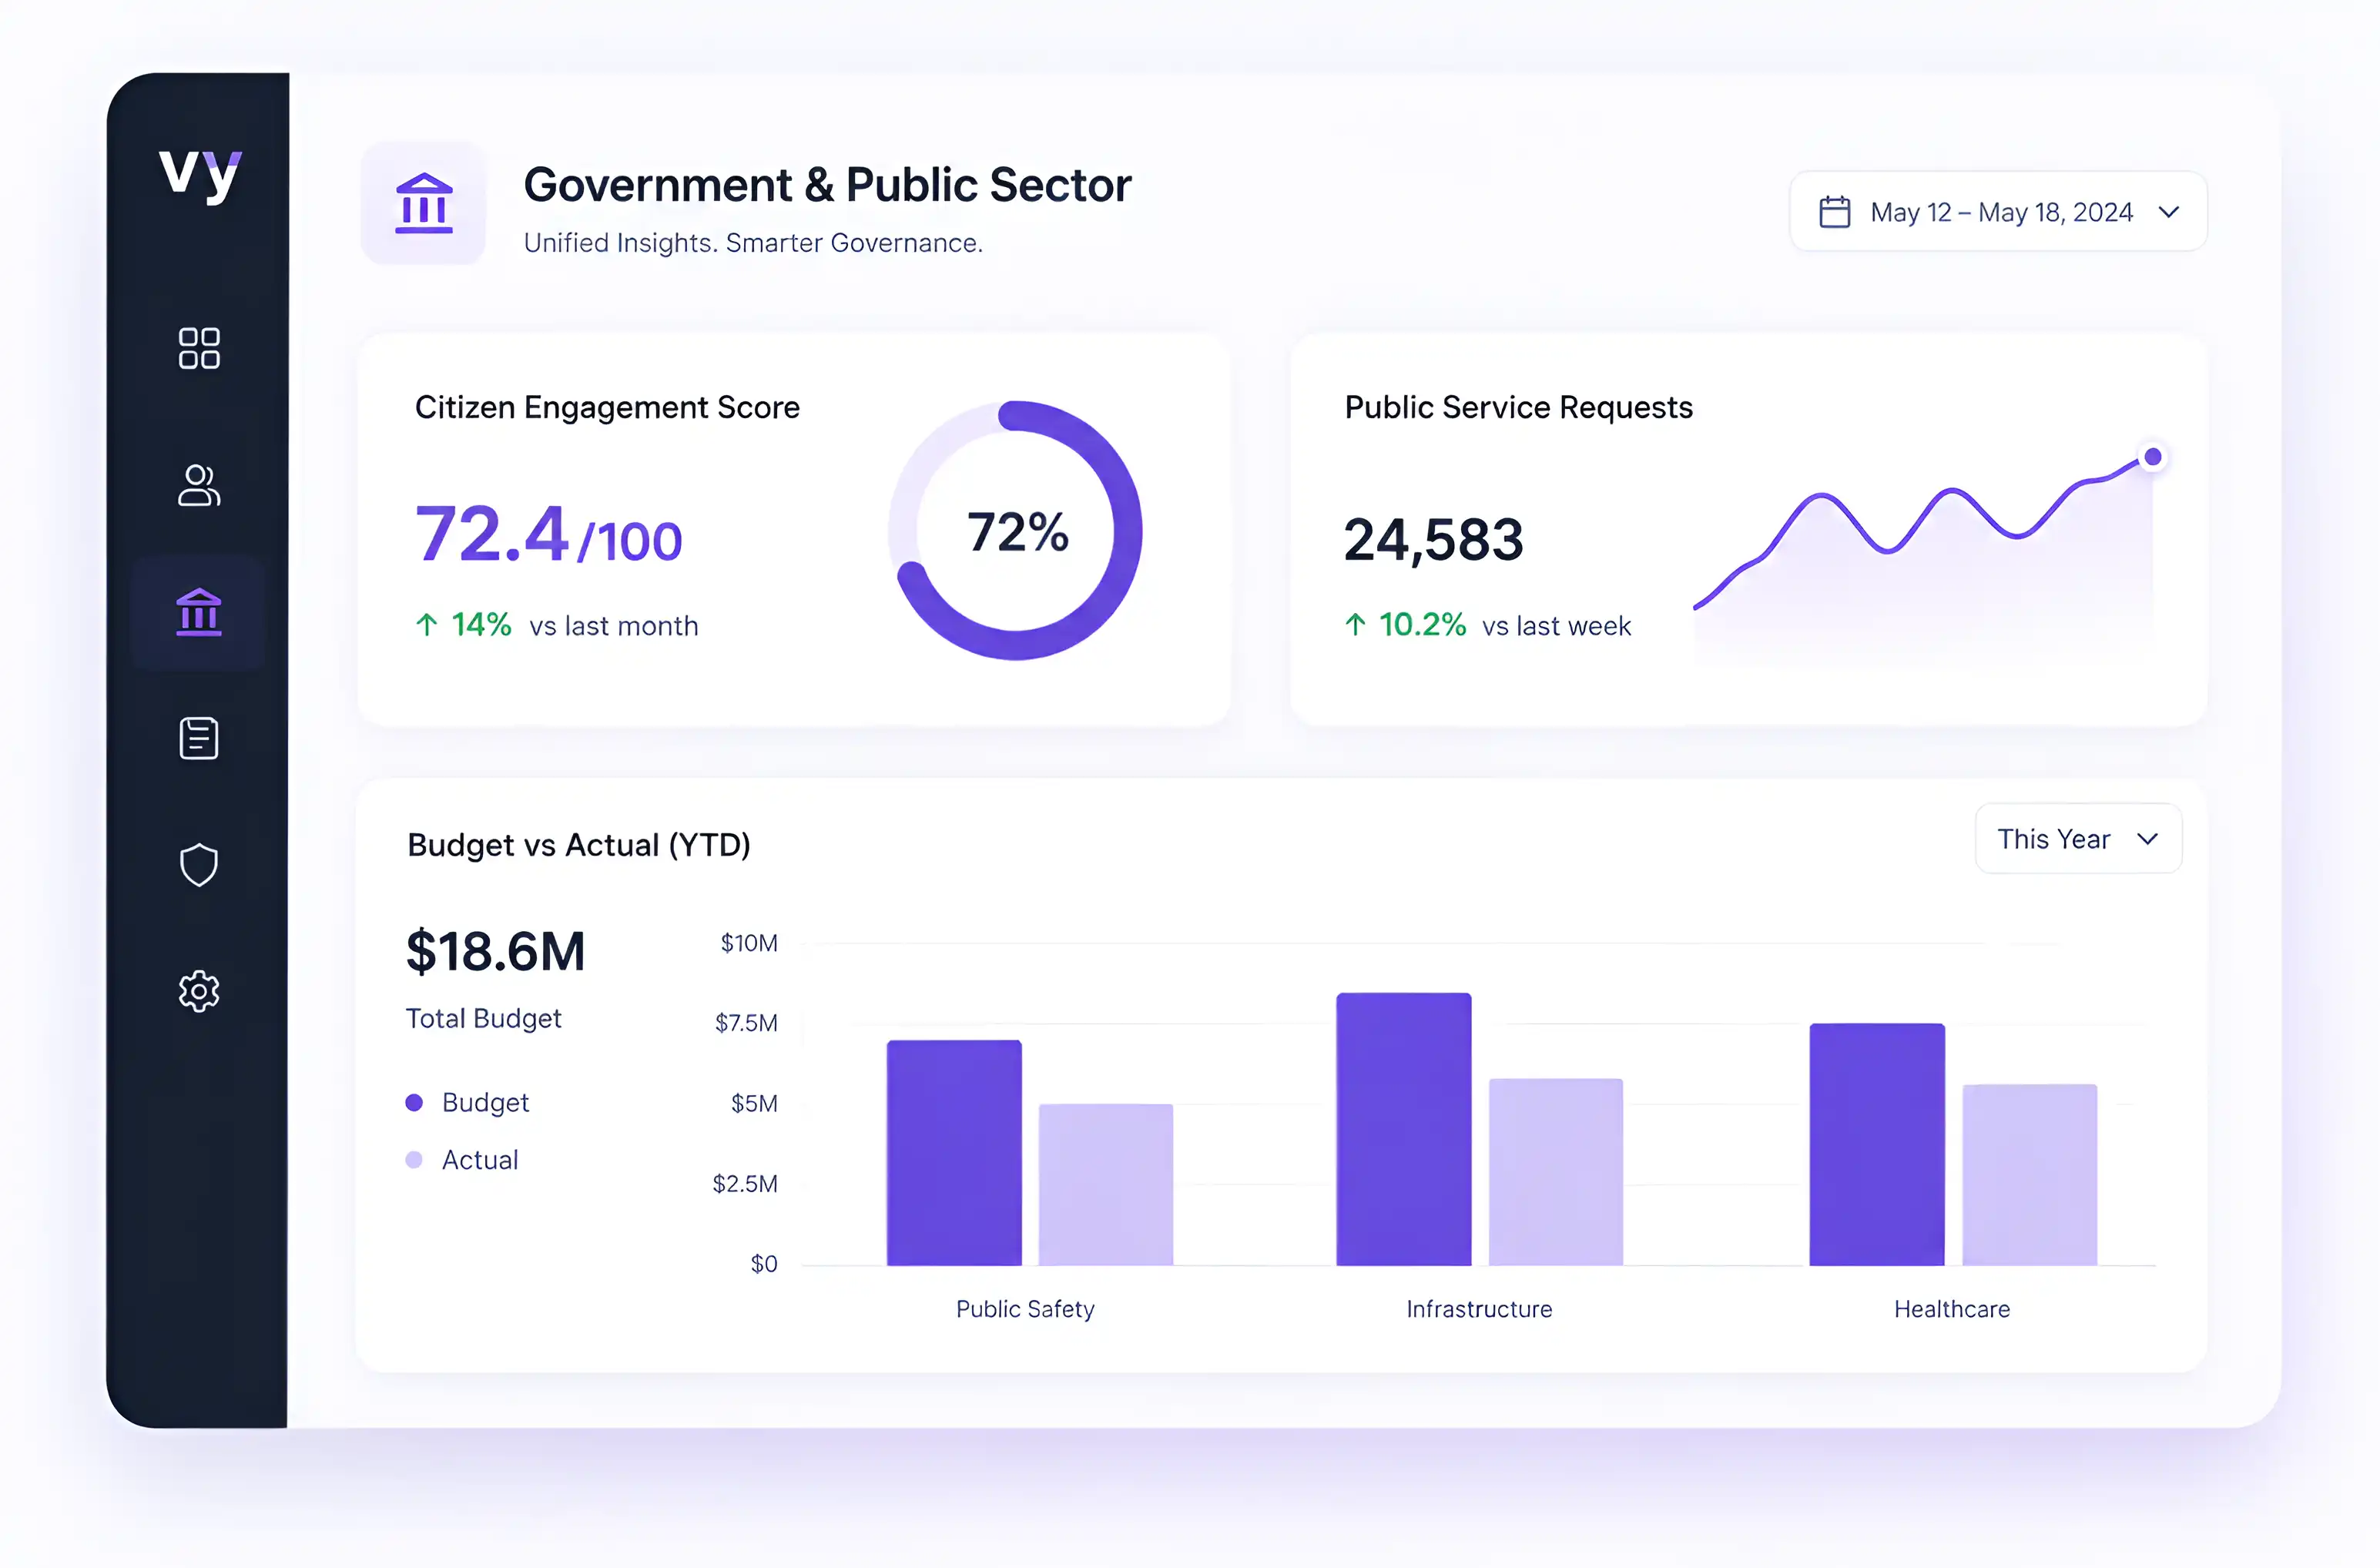
Task: Click the 14% green increase indicator
Action: 464,625
